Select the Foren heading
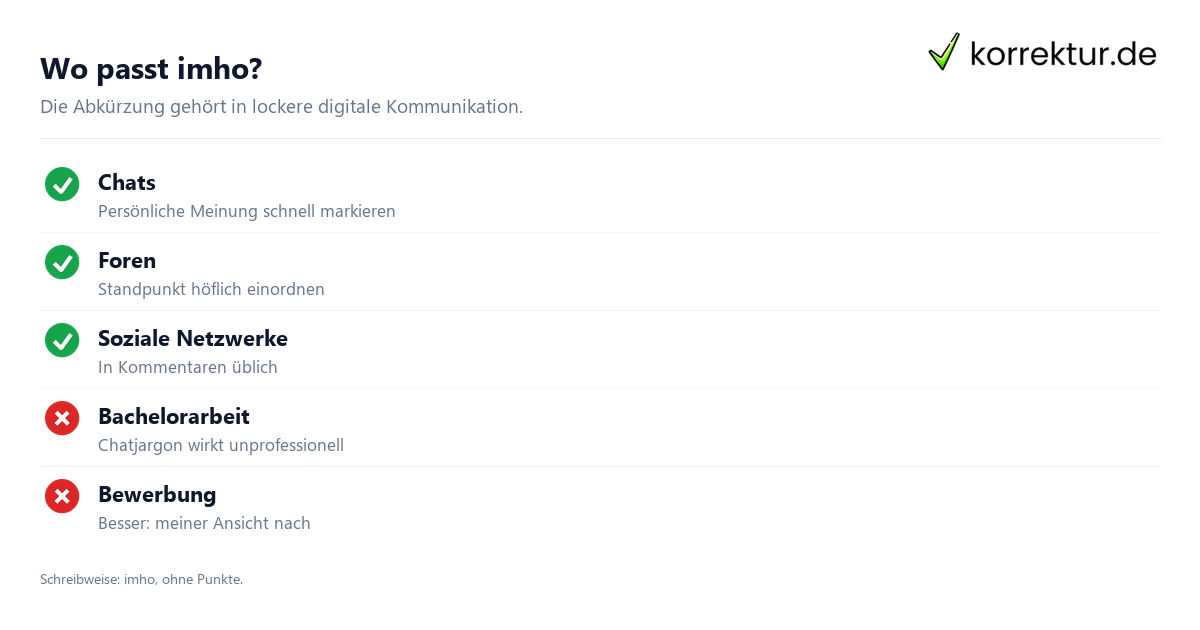Image resolution: width=1200 pixels, height=630 pixels. click(x=127, y=260)
